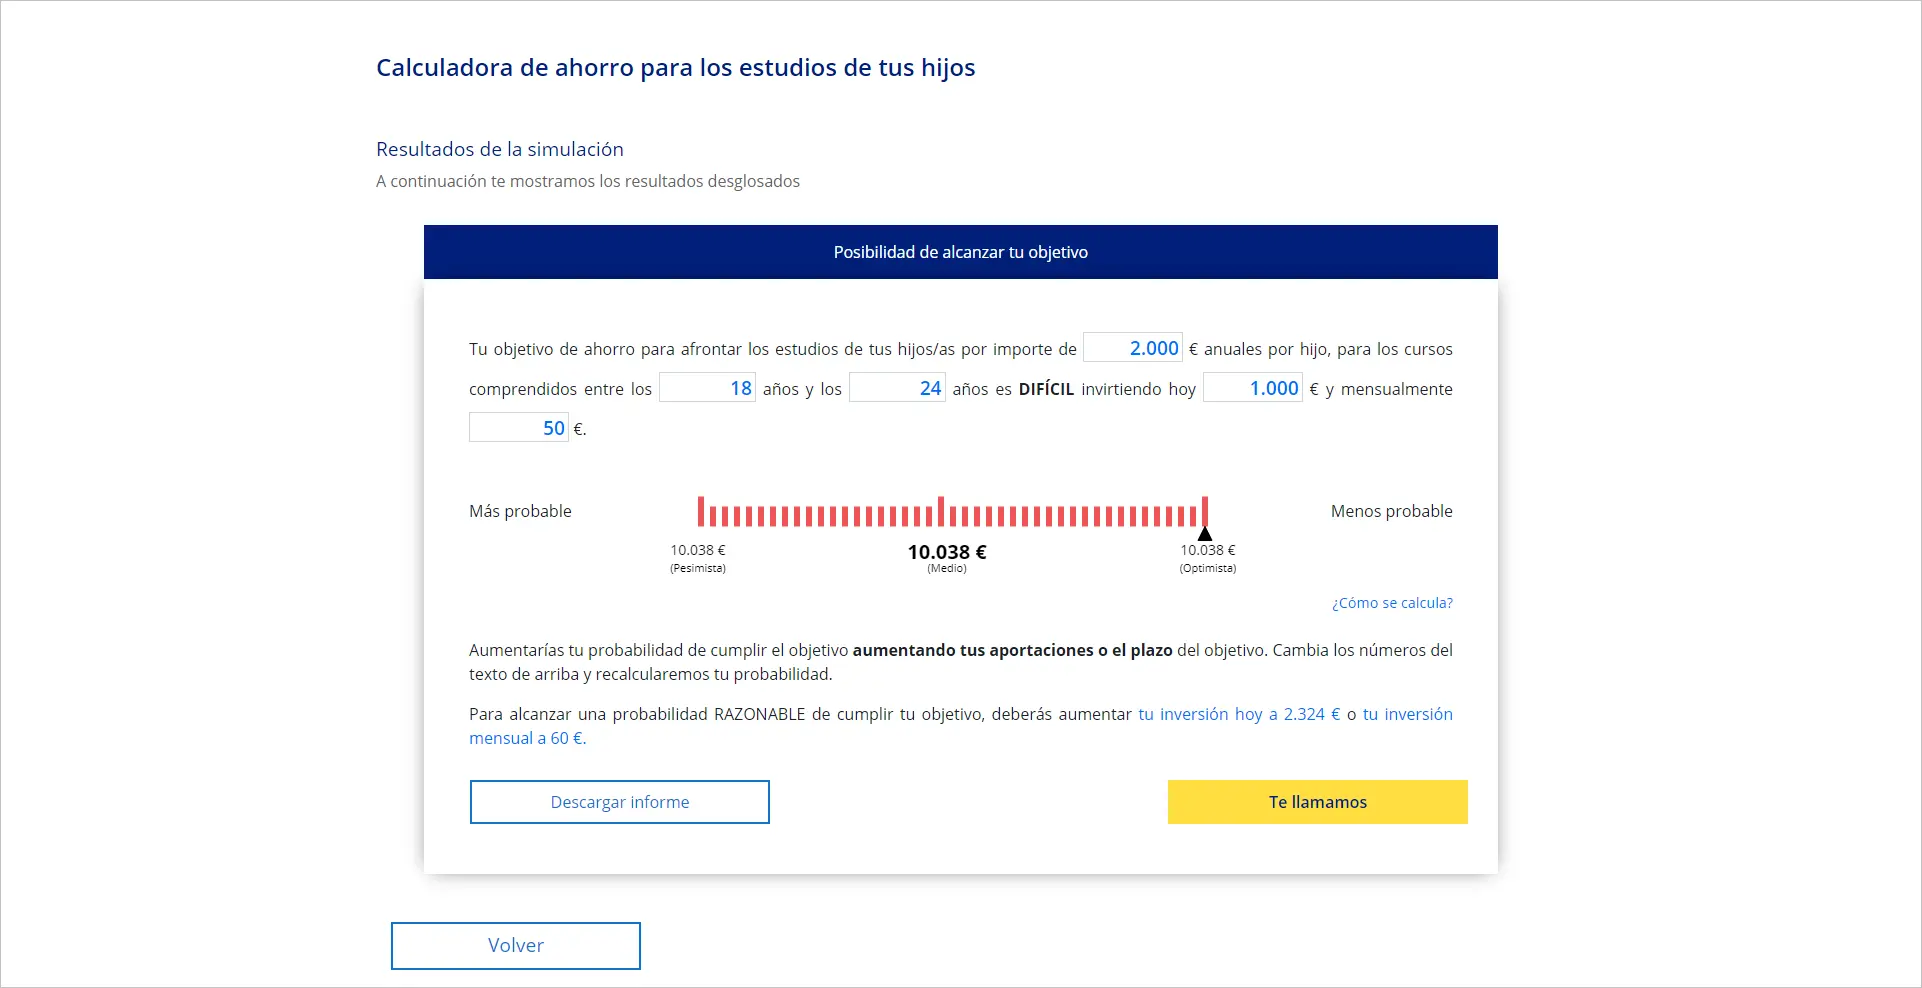Edit the starting age field with 18
Viewport: 1922px width, 988px height.
tap(707, 388)
